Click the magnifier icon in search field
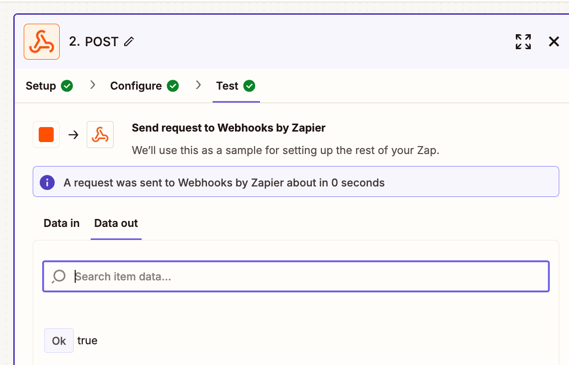569x365 pixels. tap(58, 276)
